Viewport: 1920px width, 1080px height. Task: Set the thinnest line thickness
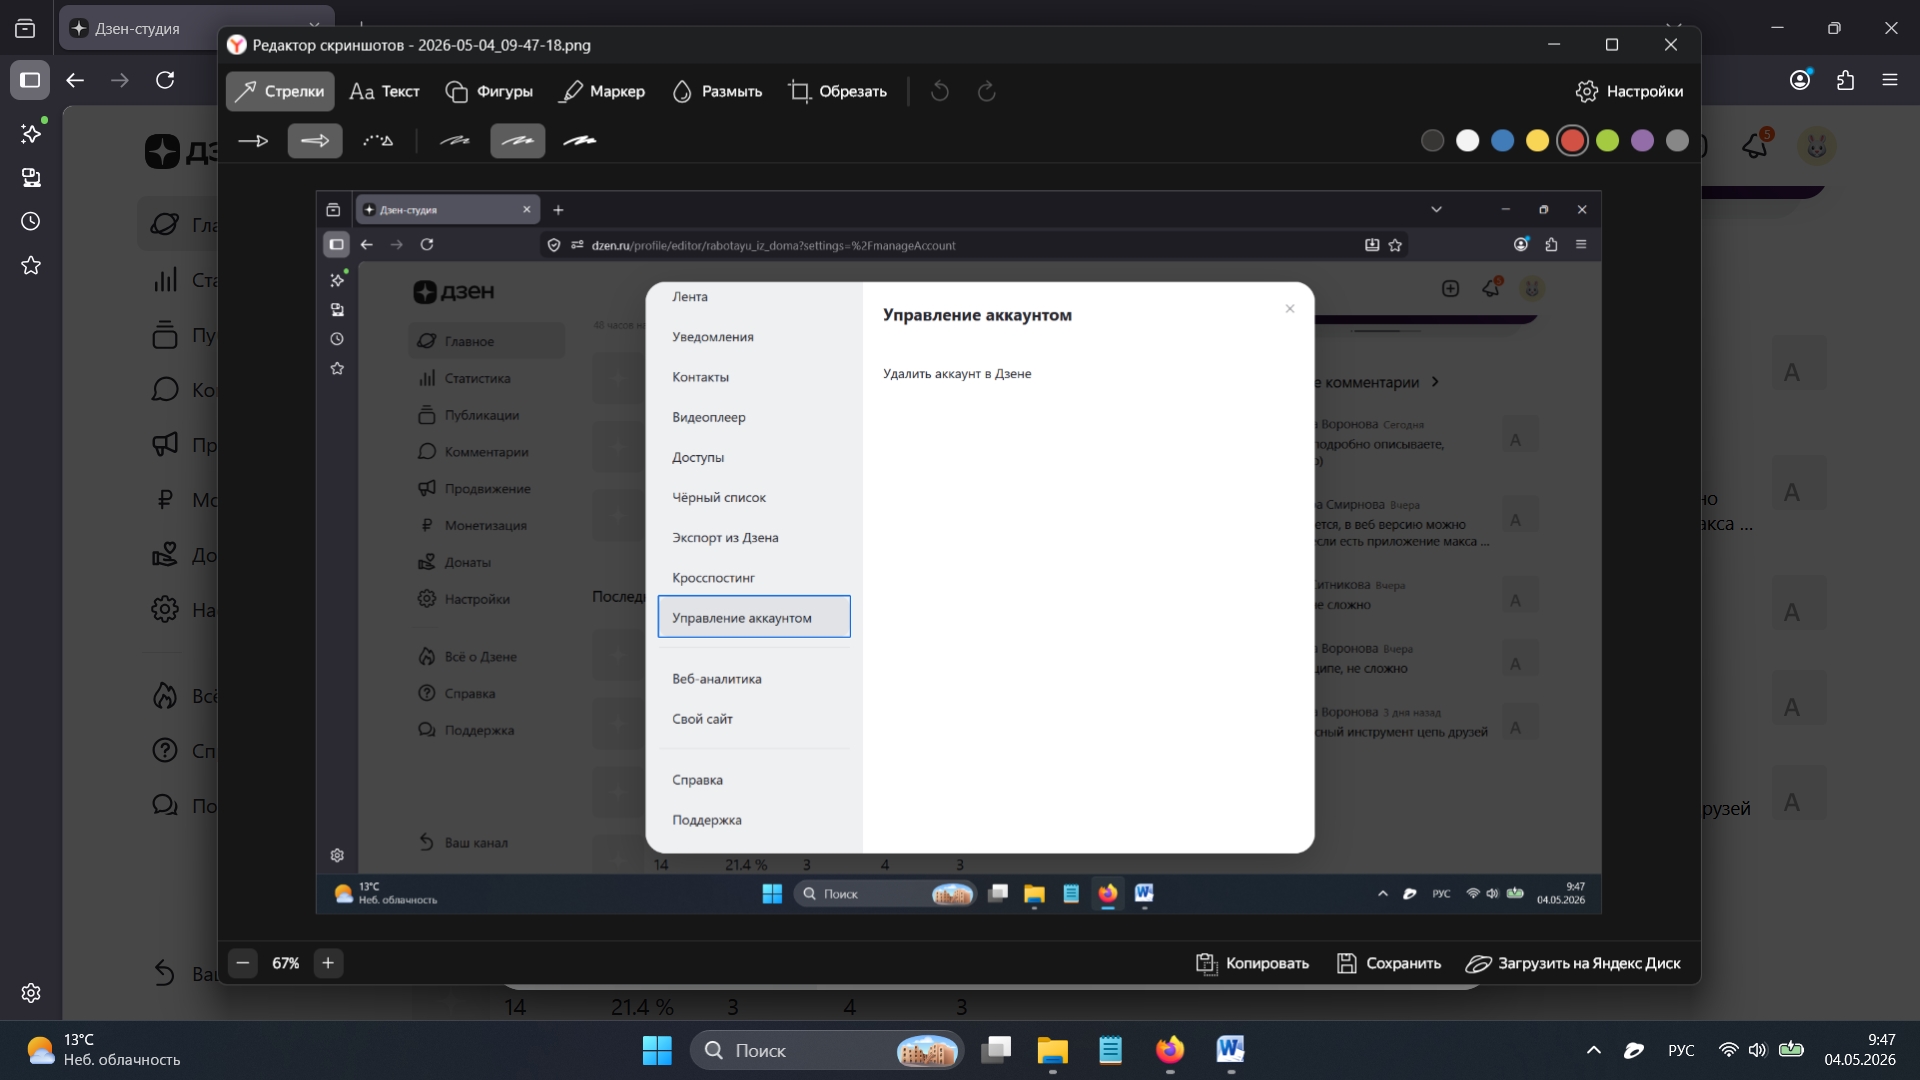point(455,141)
